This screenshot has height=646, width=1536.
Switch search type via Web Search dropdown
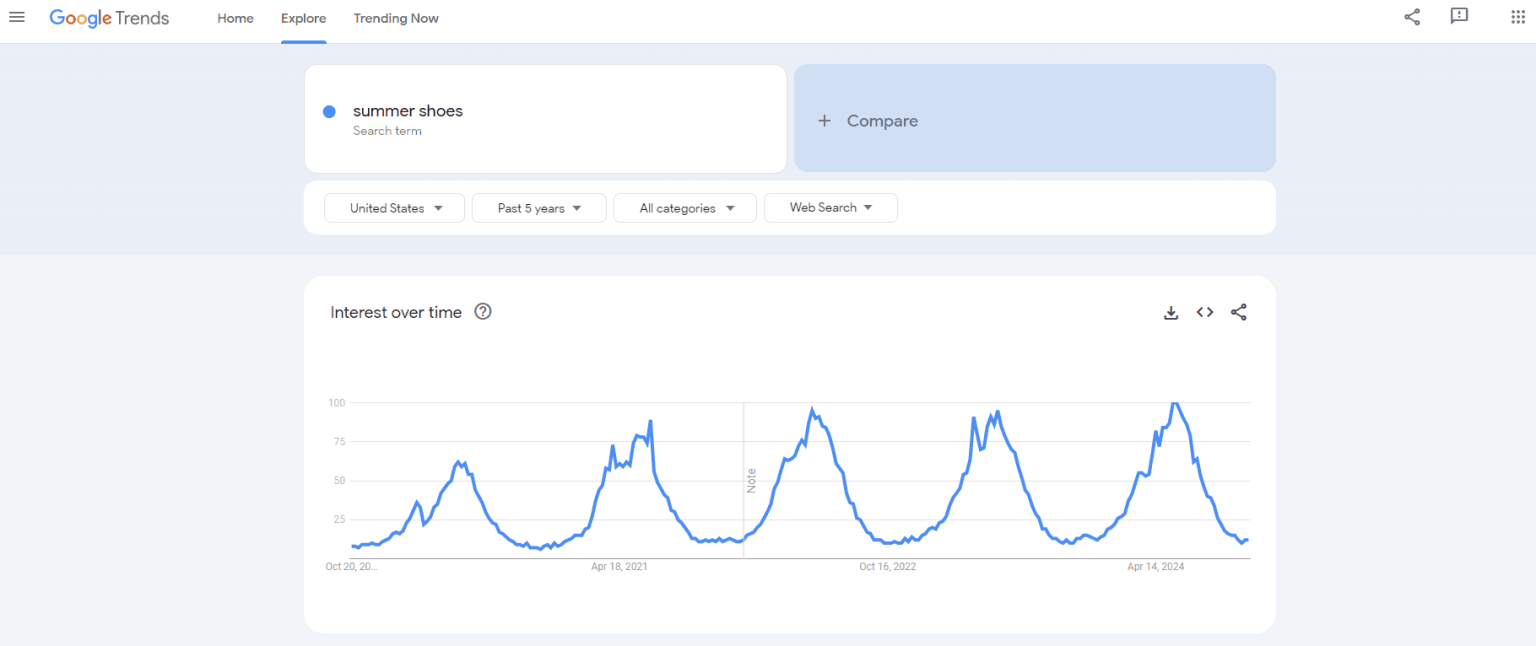[x=830, y=207]
